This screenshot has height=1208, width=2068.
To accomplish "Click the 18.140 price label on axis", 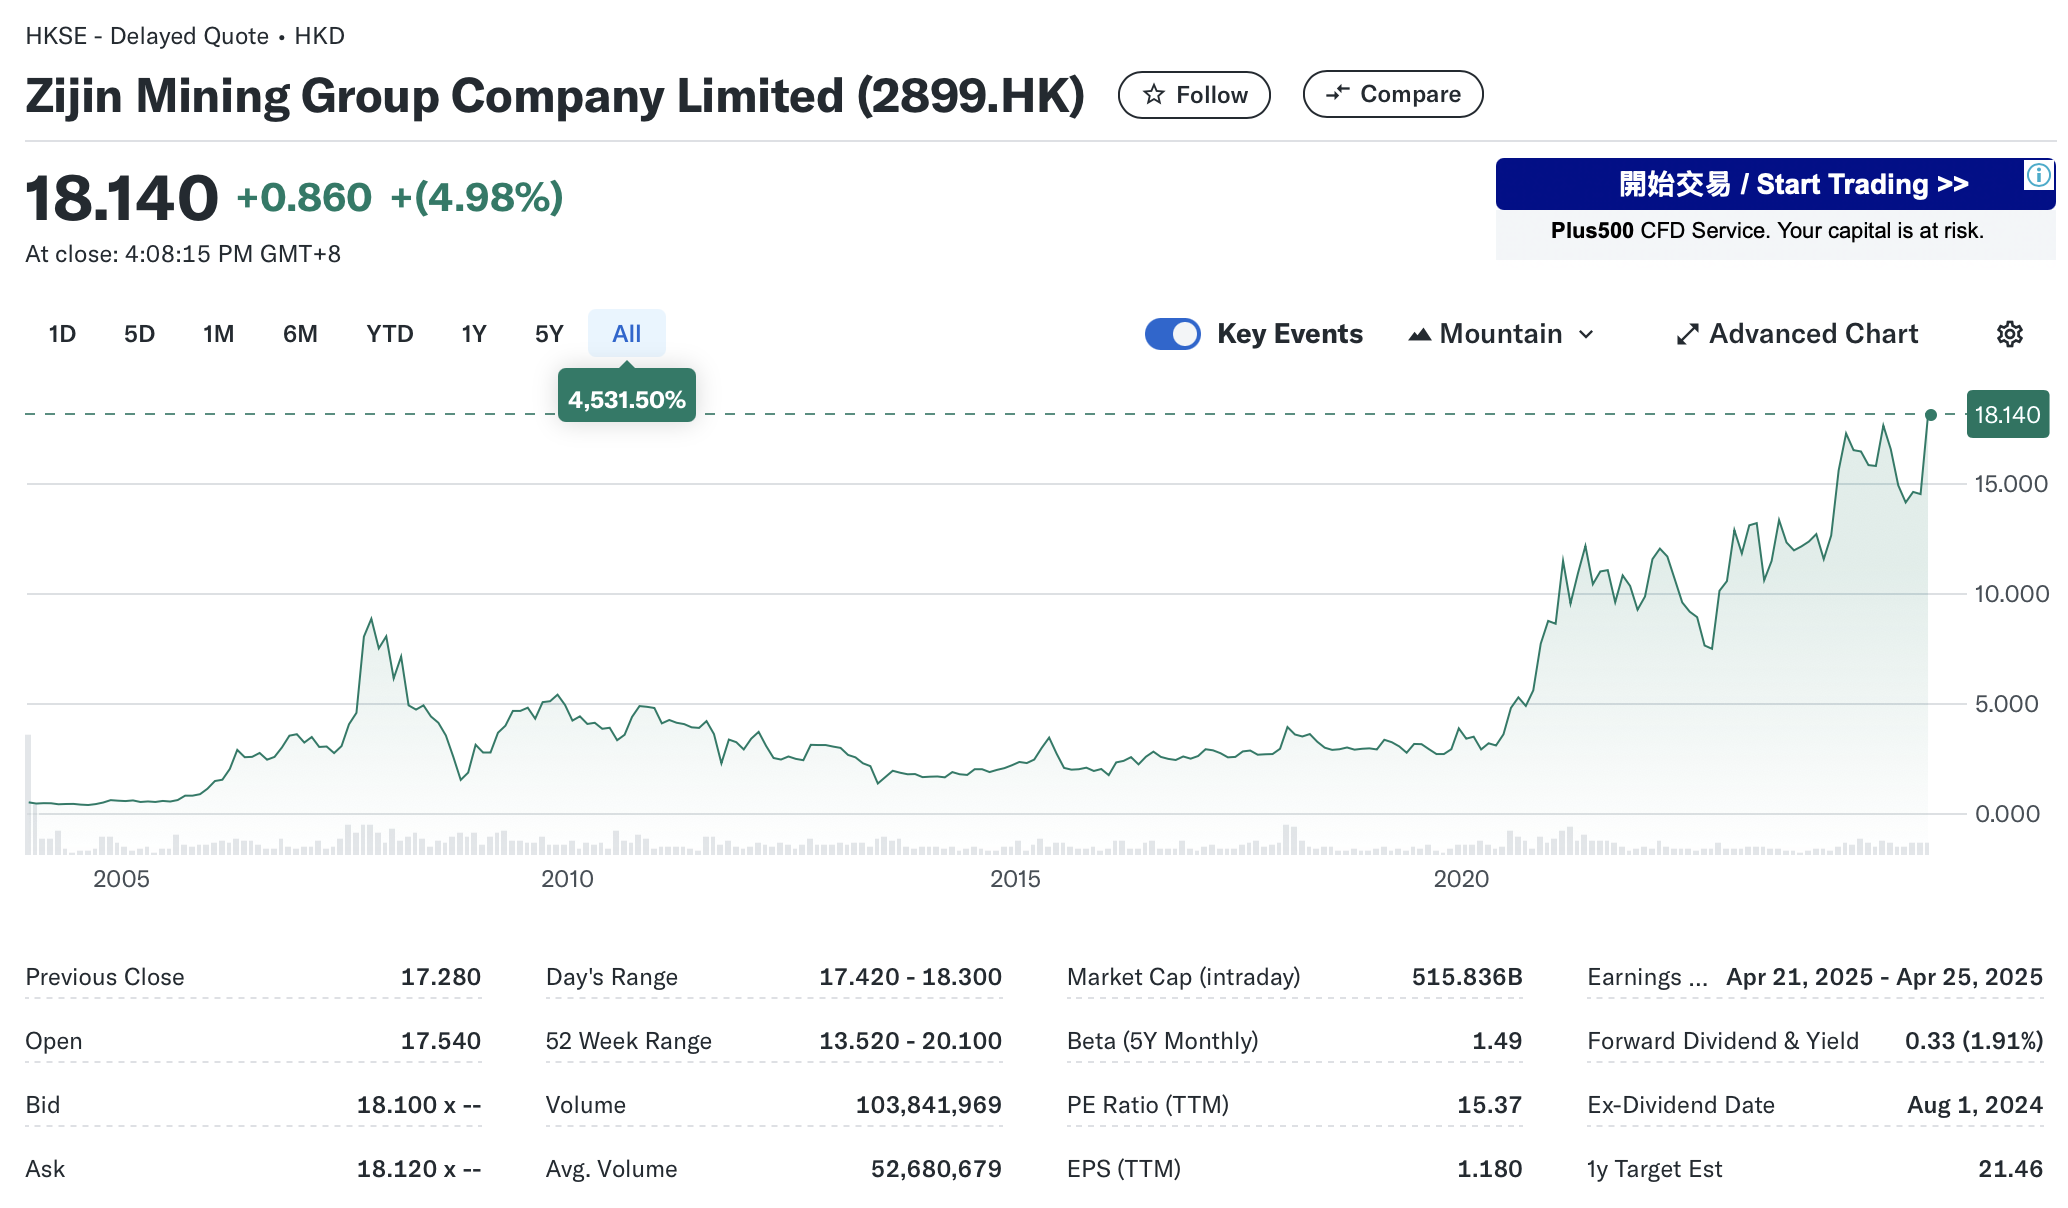I will point(2007,415).
